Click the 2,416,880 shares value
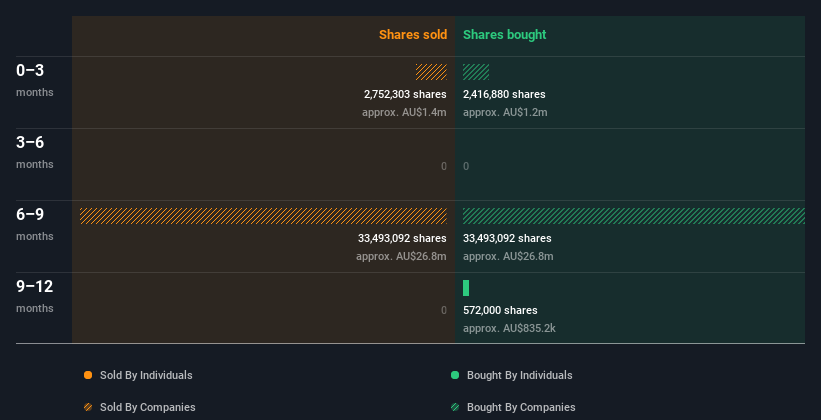The height and width of the screenshot is (420, 821). (x=504, y=94)
